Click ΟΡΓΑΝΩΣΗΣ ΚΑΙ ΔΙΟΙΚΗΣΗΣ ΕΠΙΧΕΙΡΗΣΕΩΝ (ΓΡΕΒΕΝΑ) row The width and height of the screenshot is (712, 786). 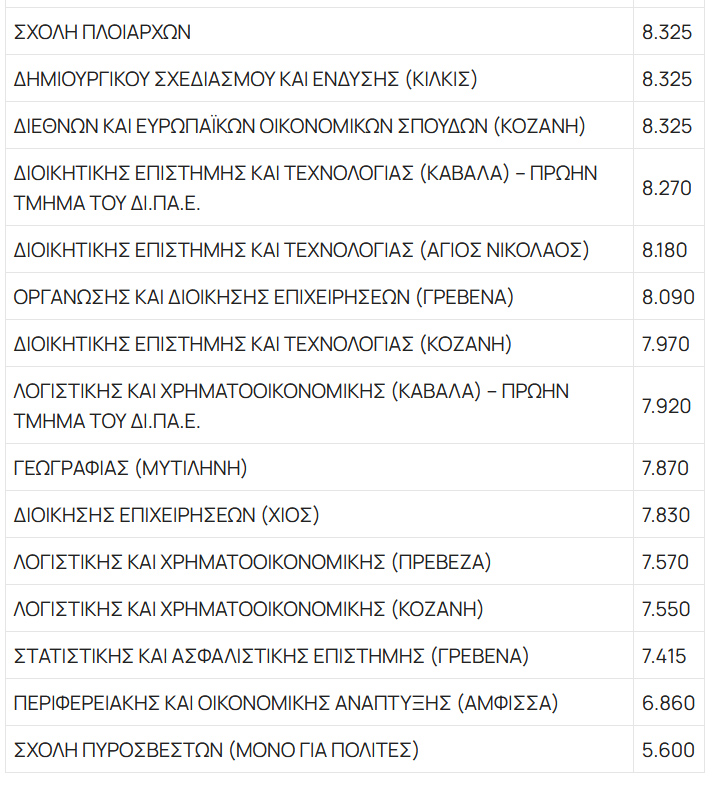[x=264, y=297]
